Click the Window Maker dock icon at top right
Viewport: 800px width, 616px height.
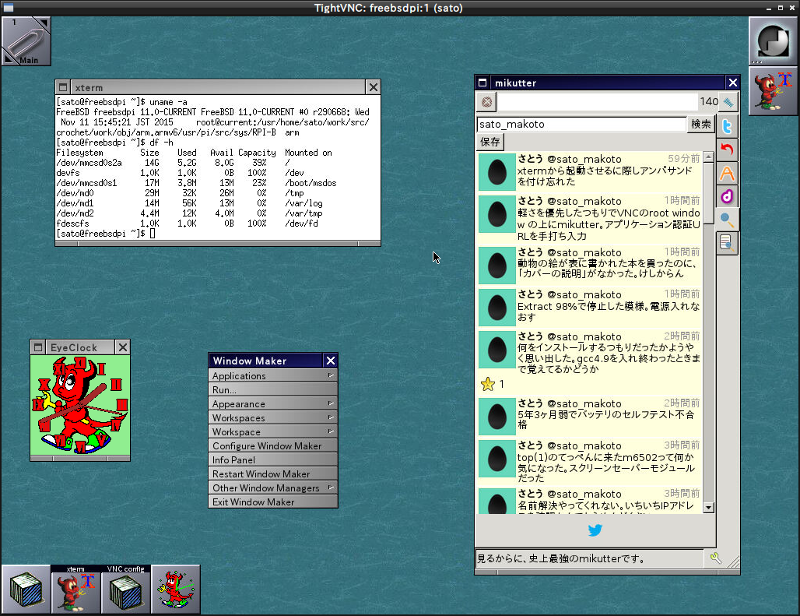click(773, 41)
